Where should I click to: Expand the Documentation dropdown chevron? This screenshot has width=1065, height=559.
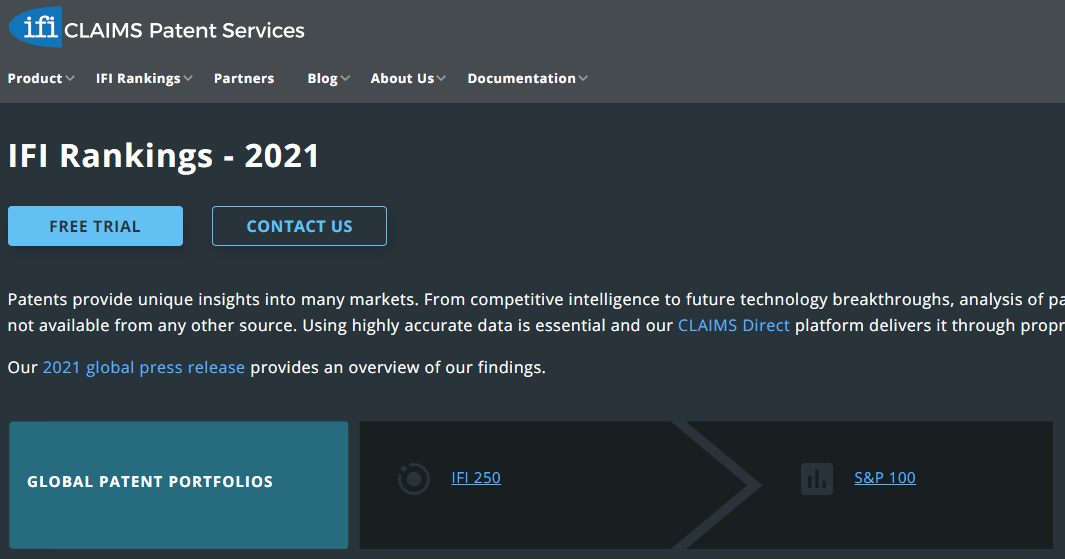click(583, 79)
